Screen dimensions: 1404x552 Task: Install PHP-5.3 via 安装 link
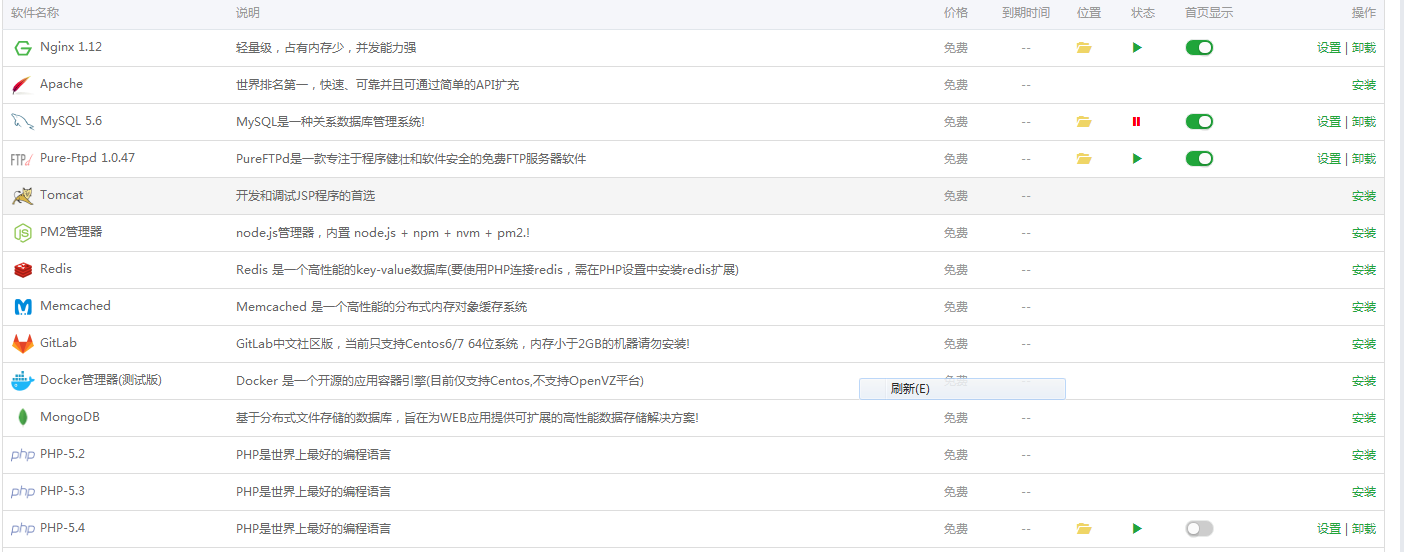point(1364,492)
